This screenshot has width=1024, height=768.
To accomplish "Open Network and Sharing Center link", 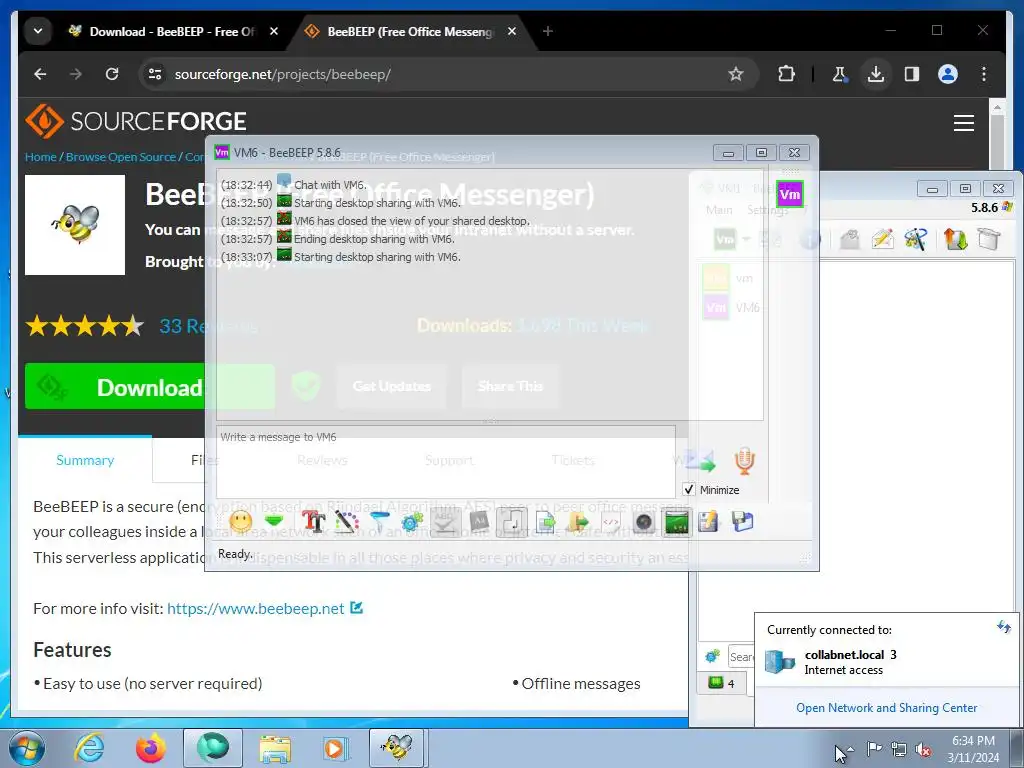I will click(x=886, y=707).
